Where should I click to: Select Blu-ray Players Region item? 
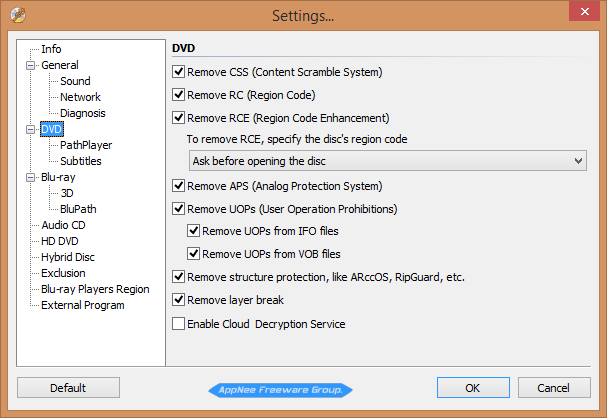coord(95,289)
